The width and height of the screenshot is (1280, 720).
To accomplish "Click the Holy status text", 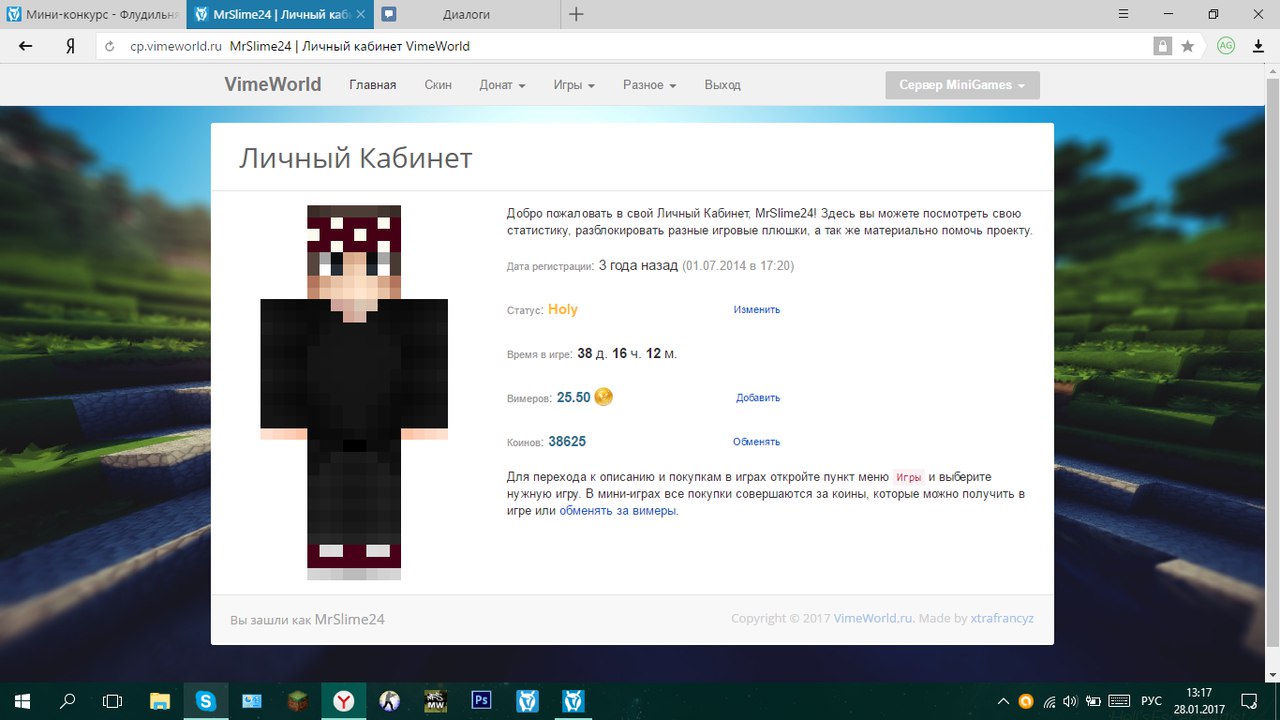I will click(x=563, y=310).
